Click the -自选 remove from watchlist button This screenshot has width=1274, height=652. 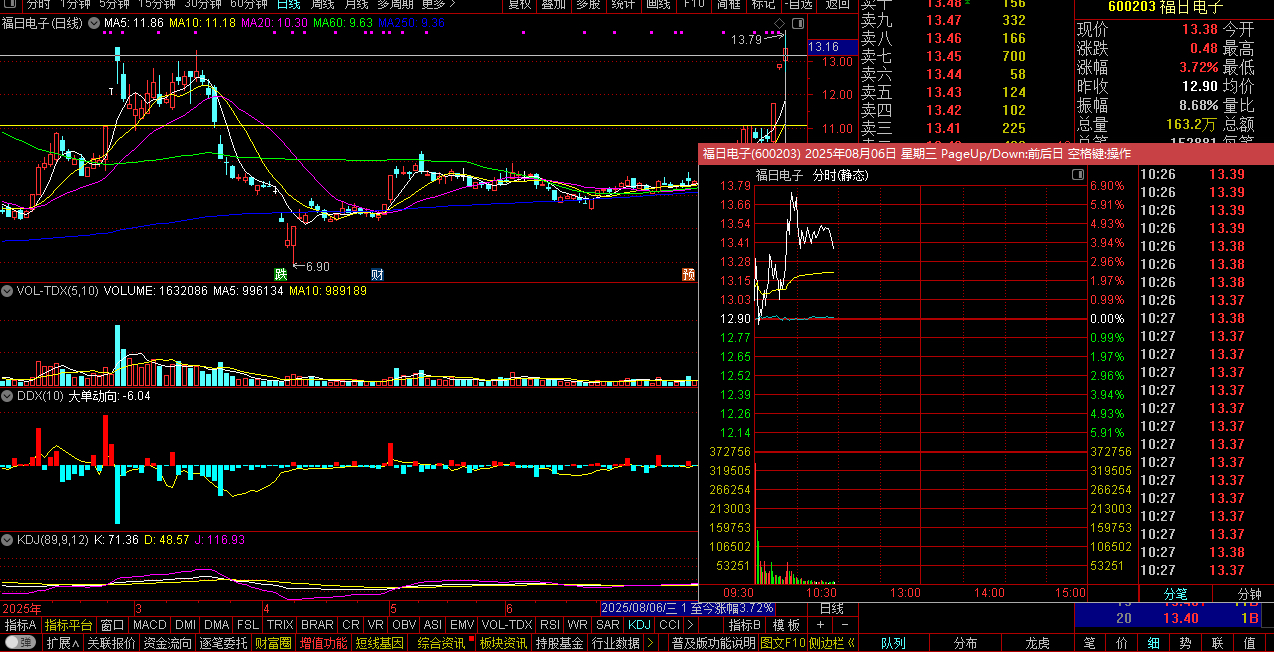pyautogui.click(x=797, y=4)
